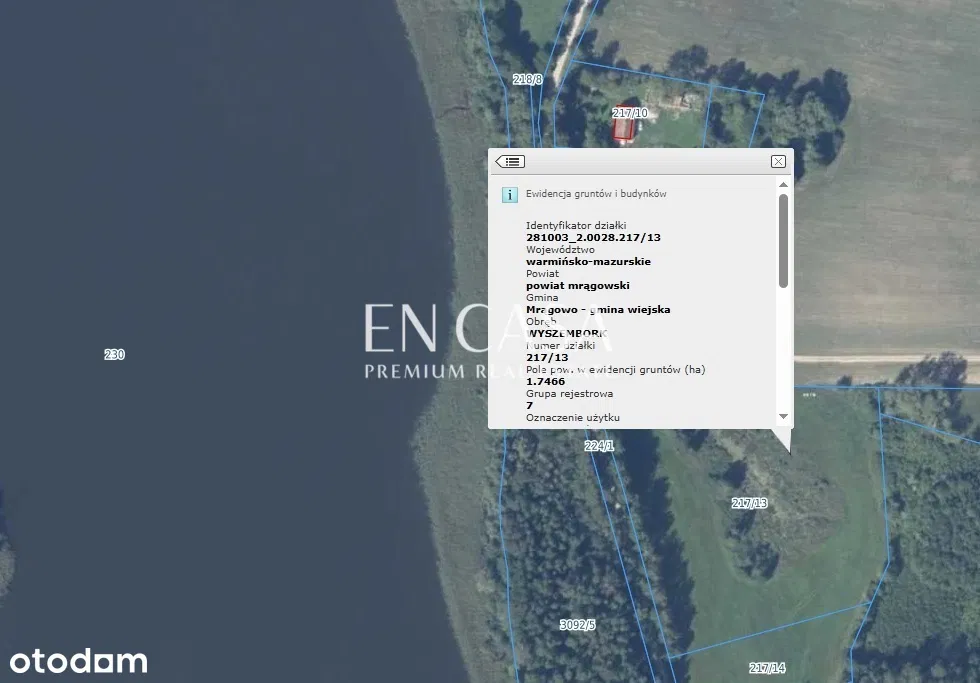The image size is (980, 683).
Task: Click the powiat mrągowski value in popup
Action: click(x=577, y=285)
